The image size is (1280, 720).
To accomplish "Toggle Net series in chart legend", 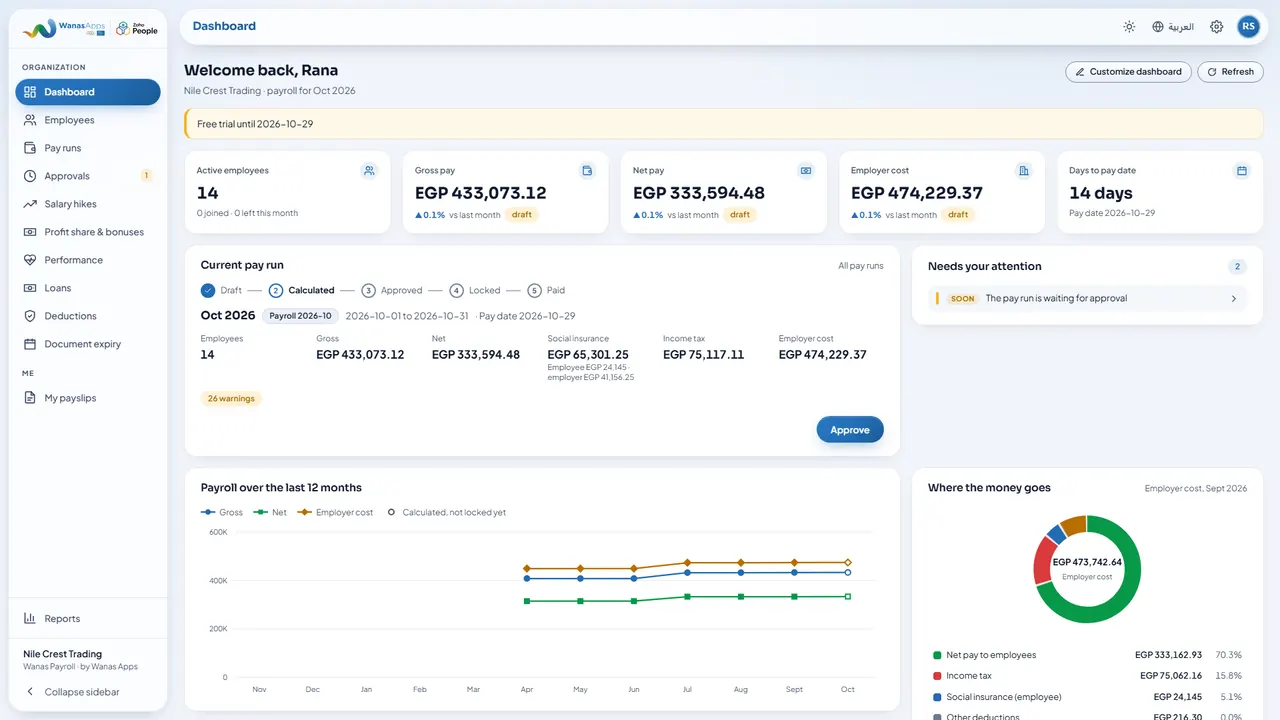I will [270, 513].
